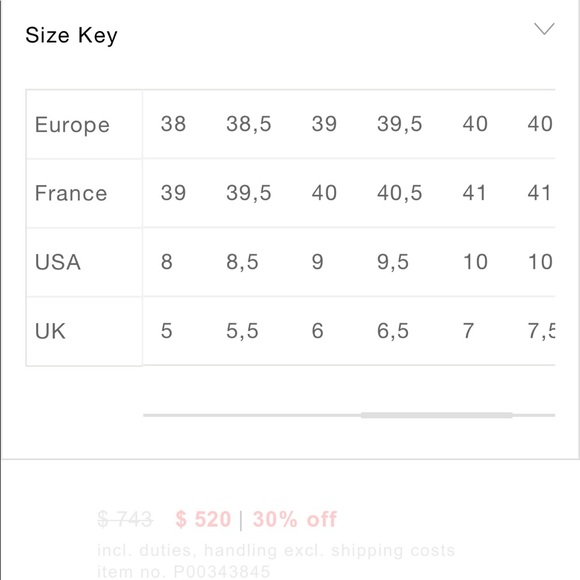Click Europe size 38 cell
The image size is (580, 580).
(173, 124)
